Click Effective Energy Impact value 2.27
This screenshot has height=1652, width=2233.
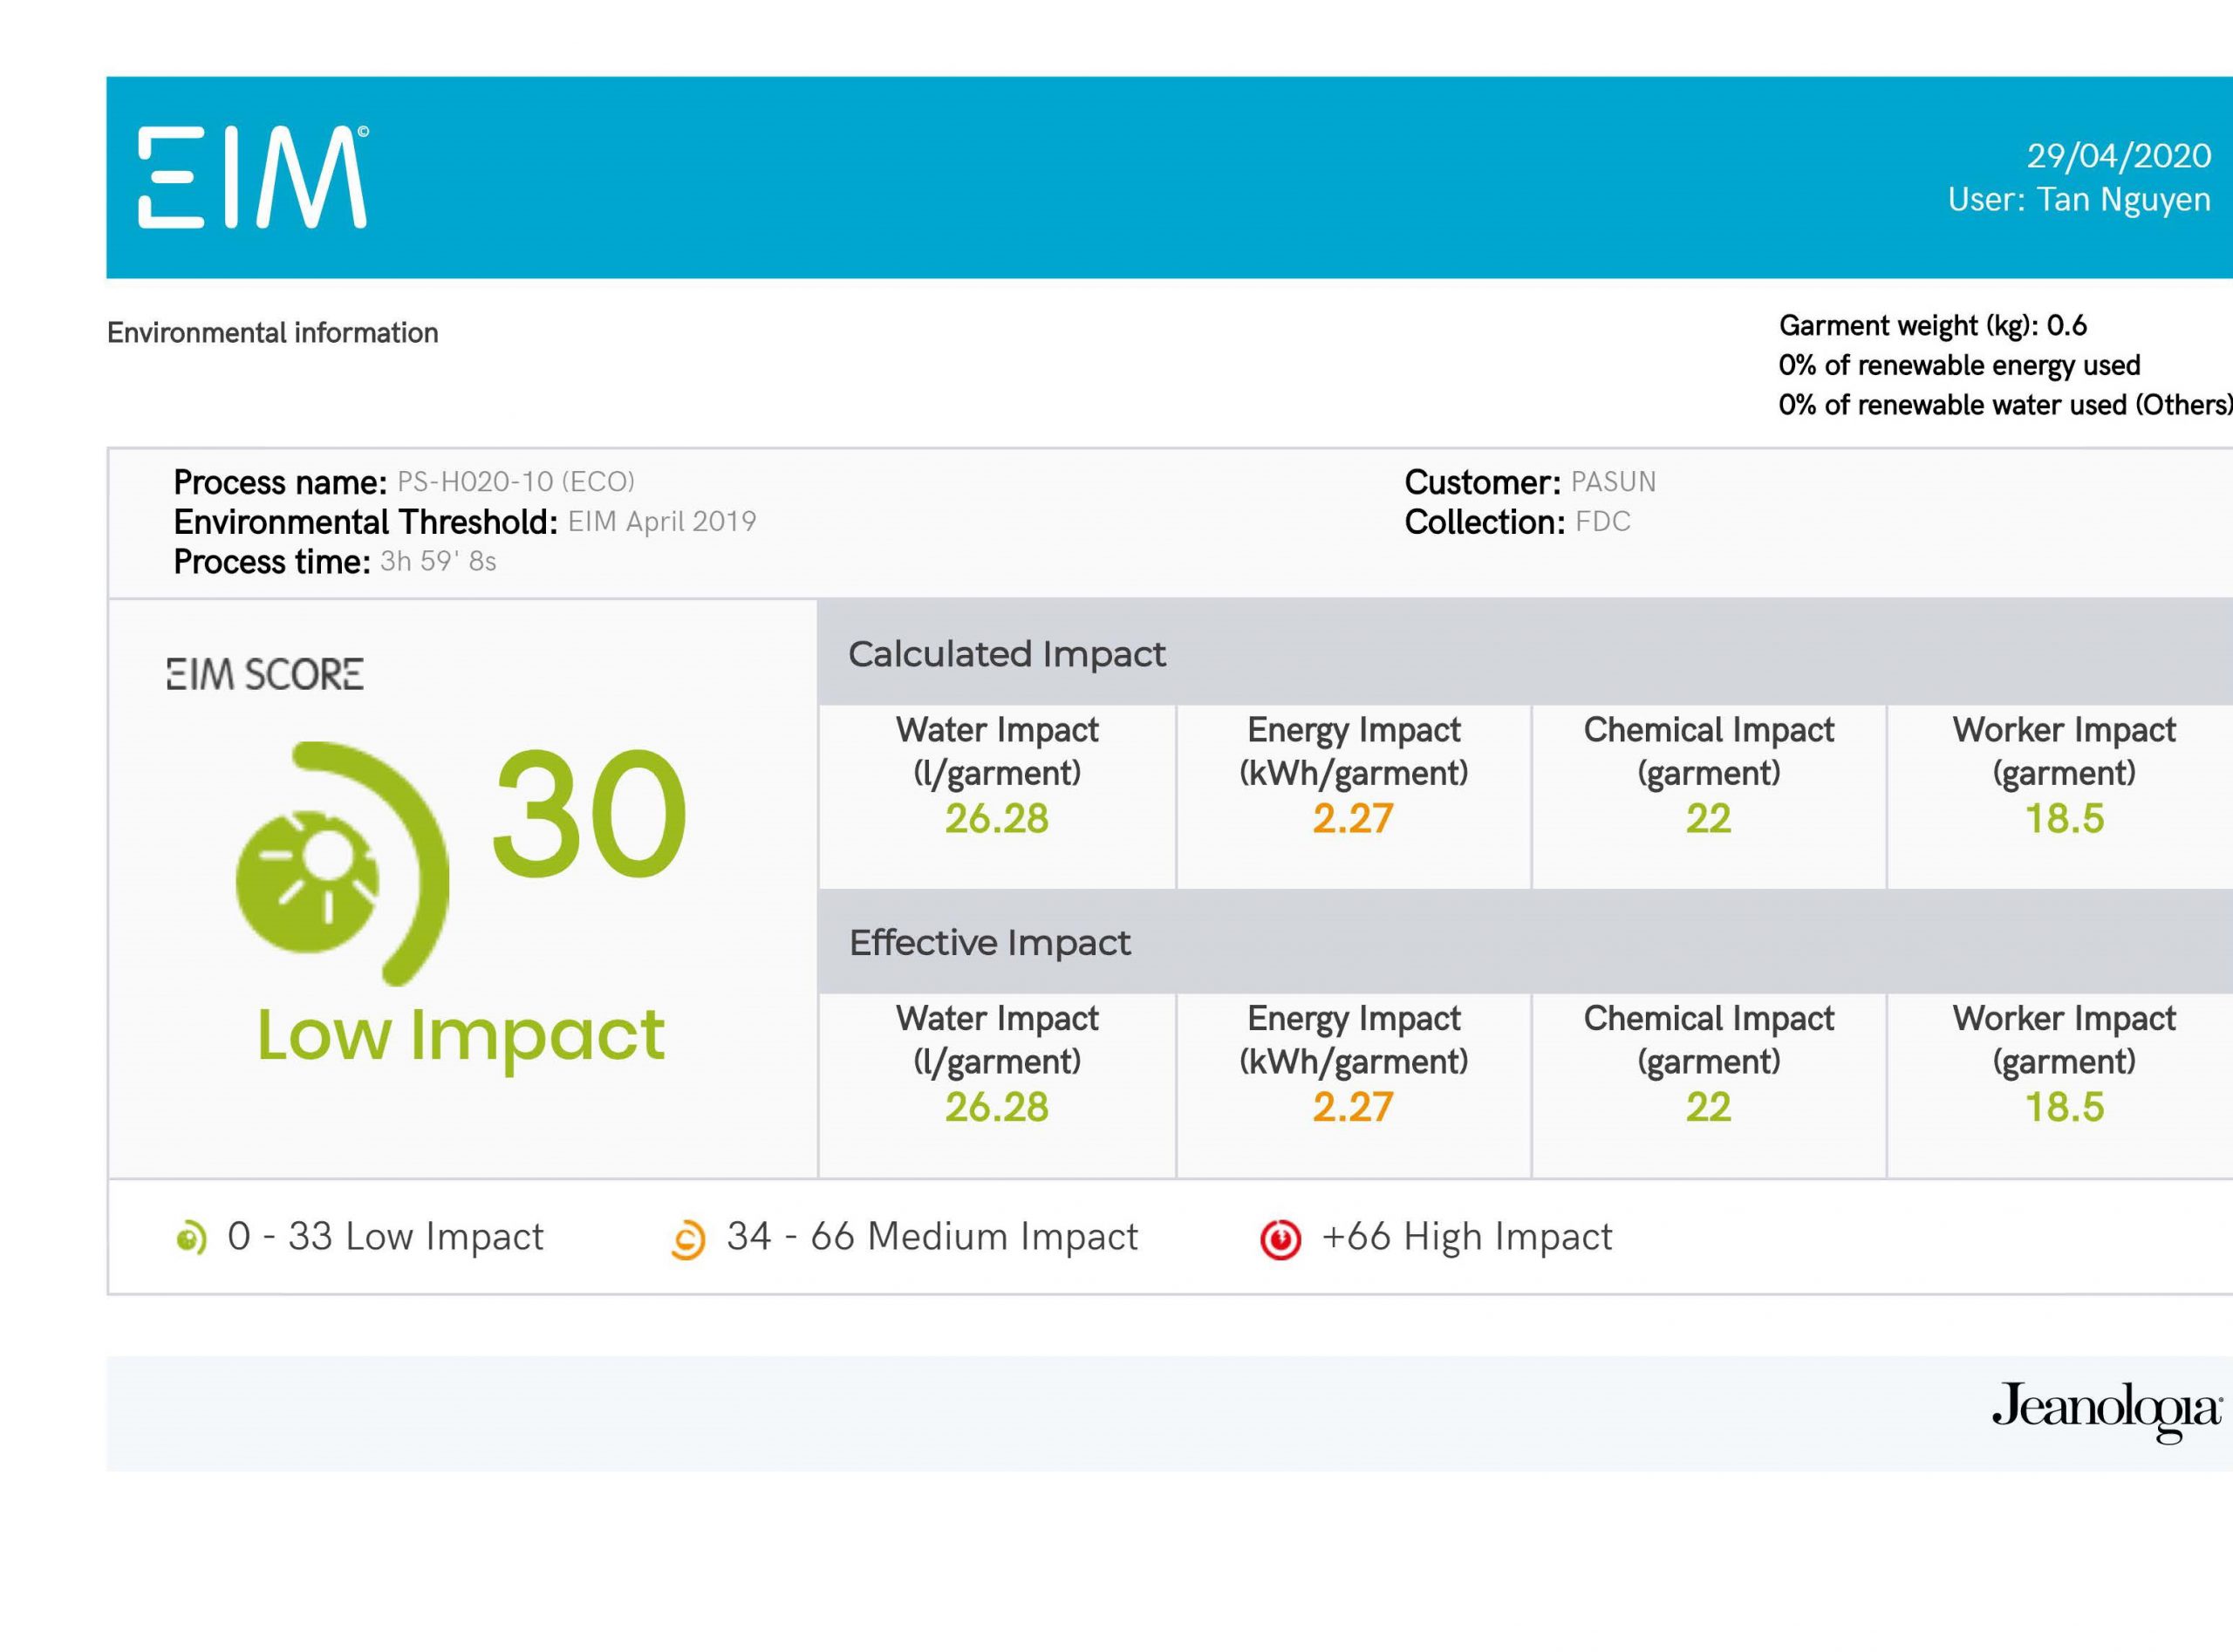(x=1353, y=1108)
